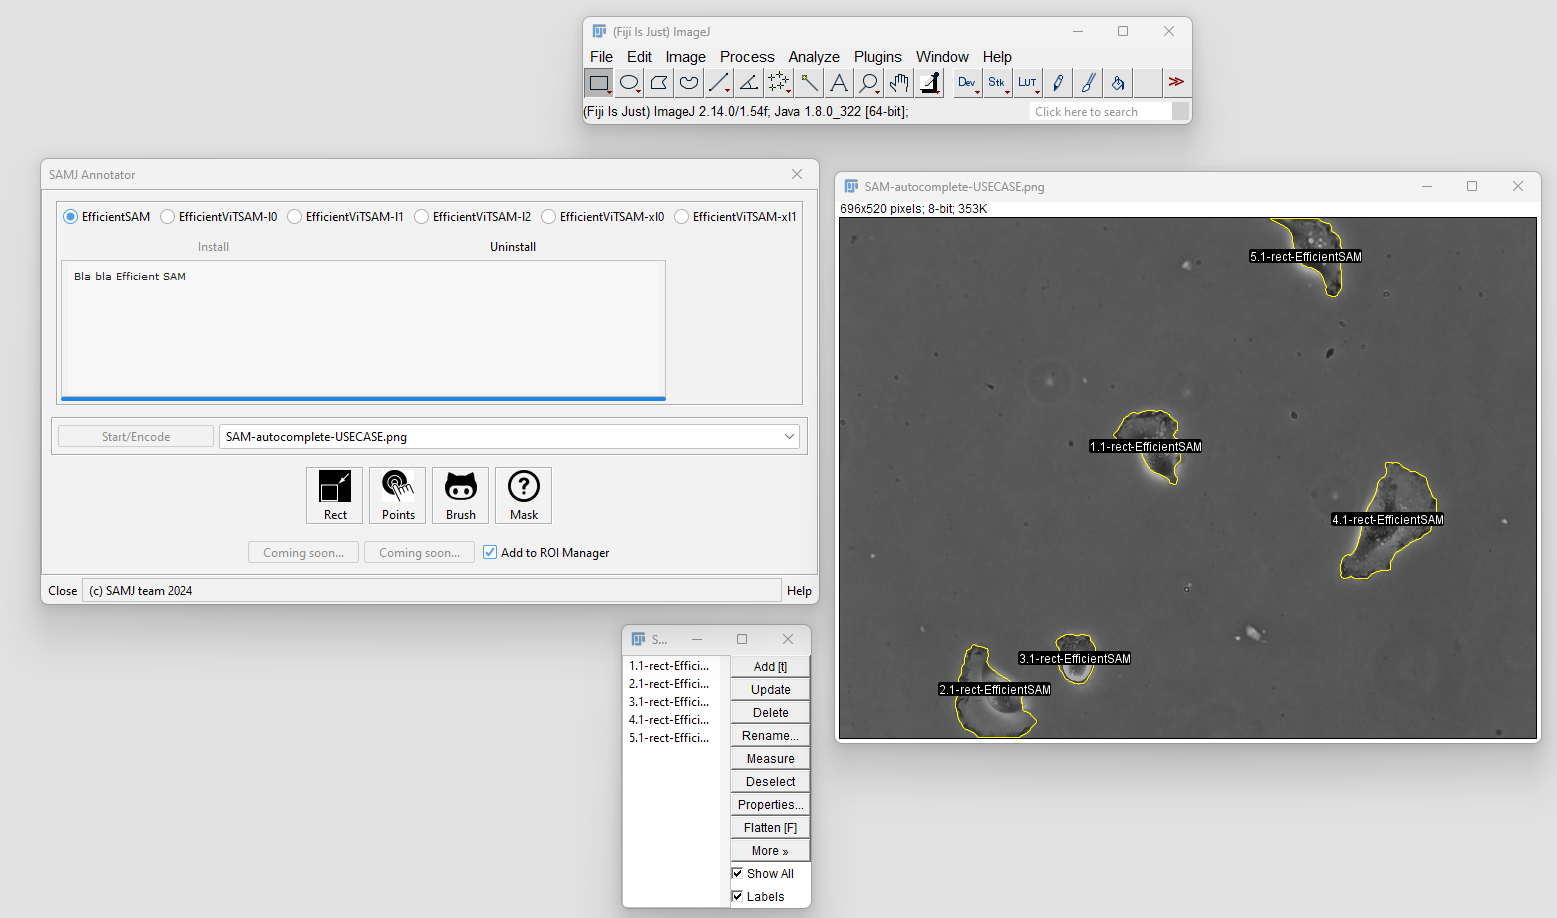Select the Oval selection tool

pos(629,83)
